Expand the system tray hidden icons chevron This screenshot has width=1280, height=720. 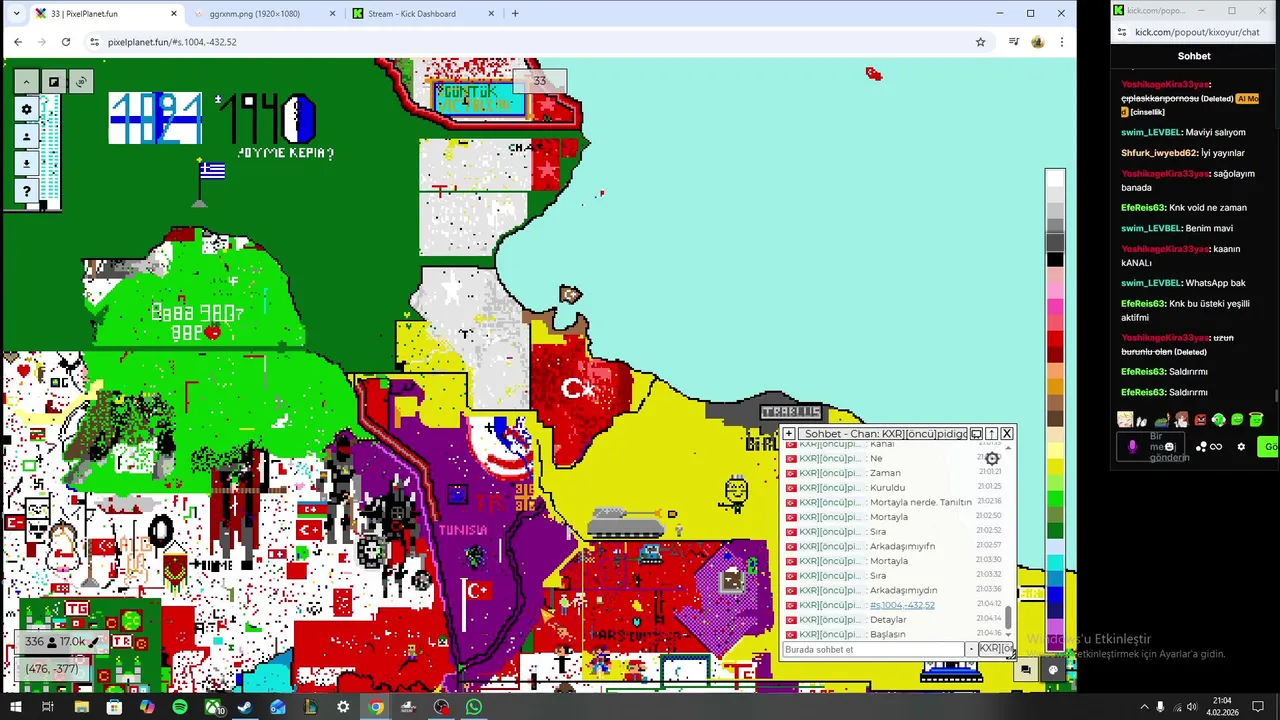(x=1144, y=707)
